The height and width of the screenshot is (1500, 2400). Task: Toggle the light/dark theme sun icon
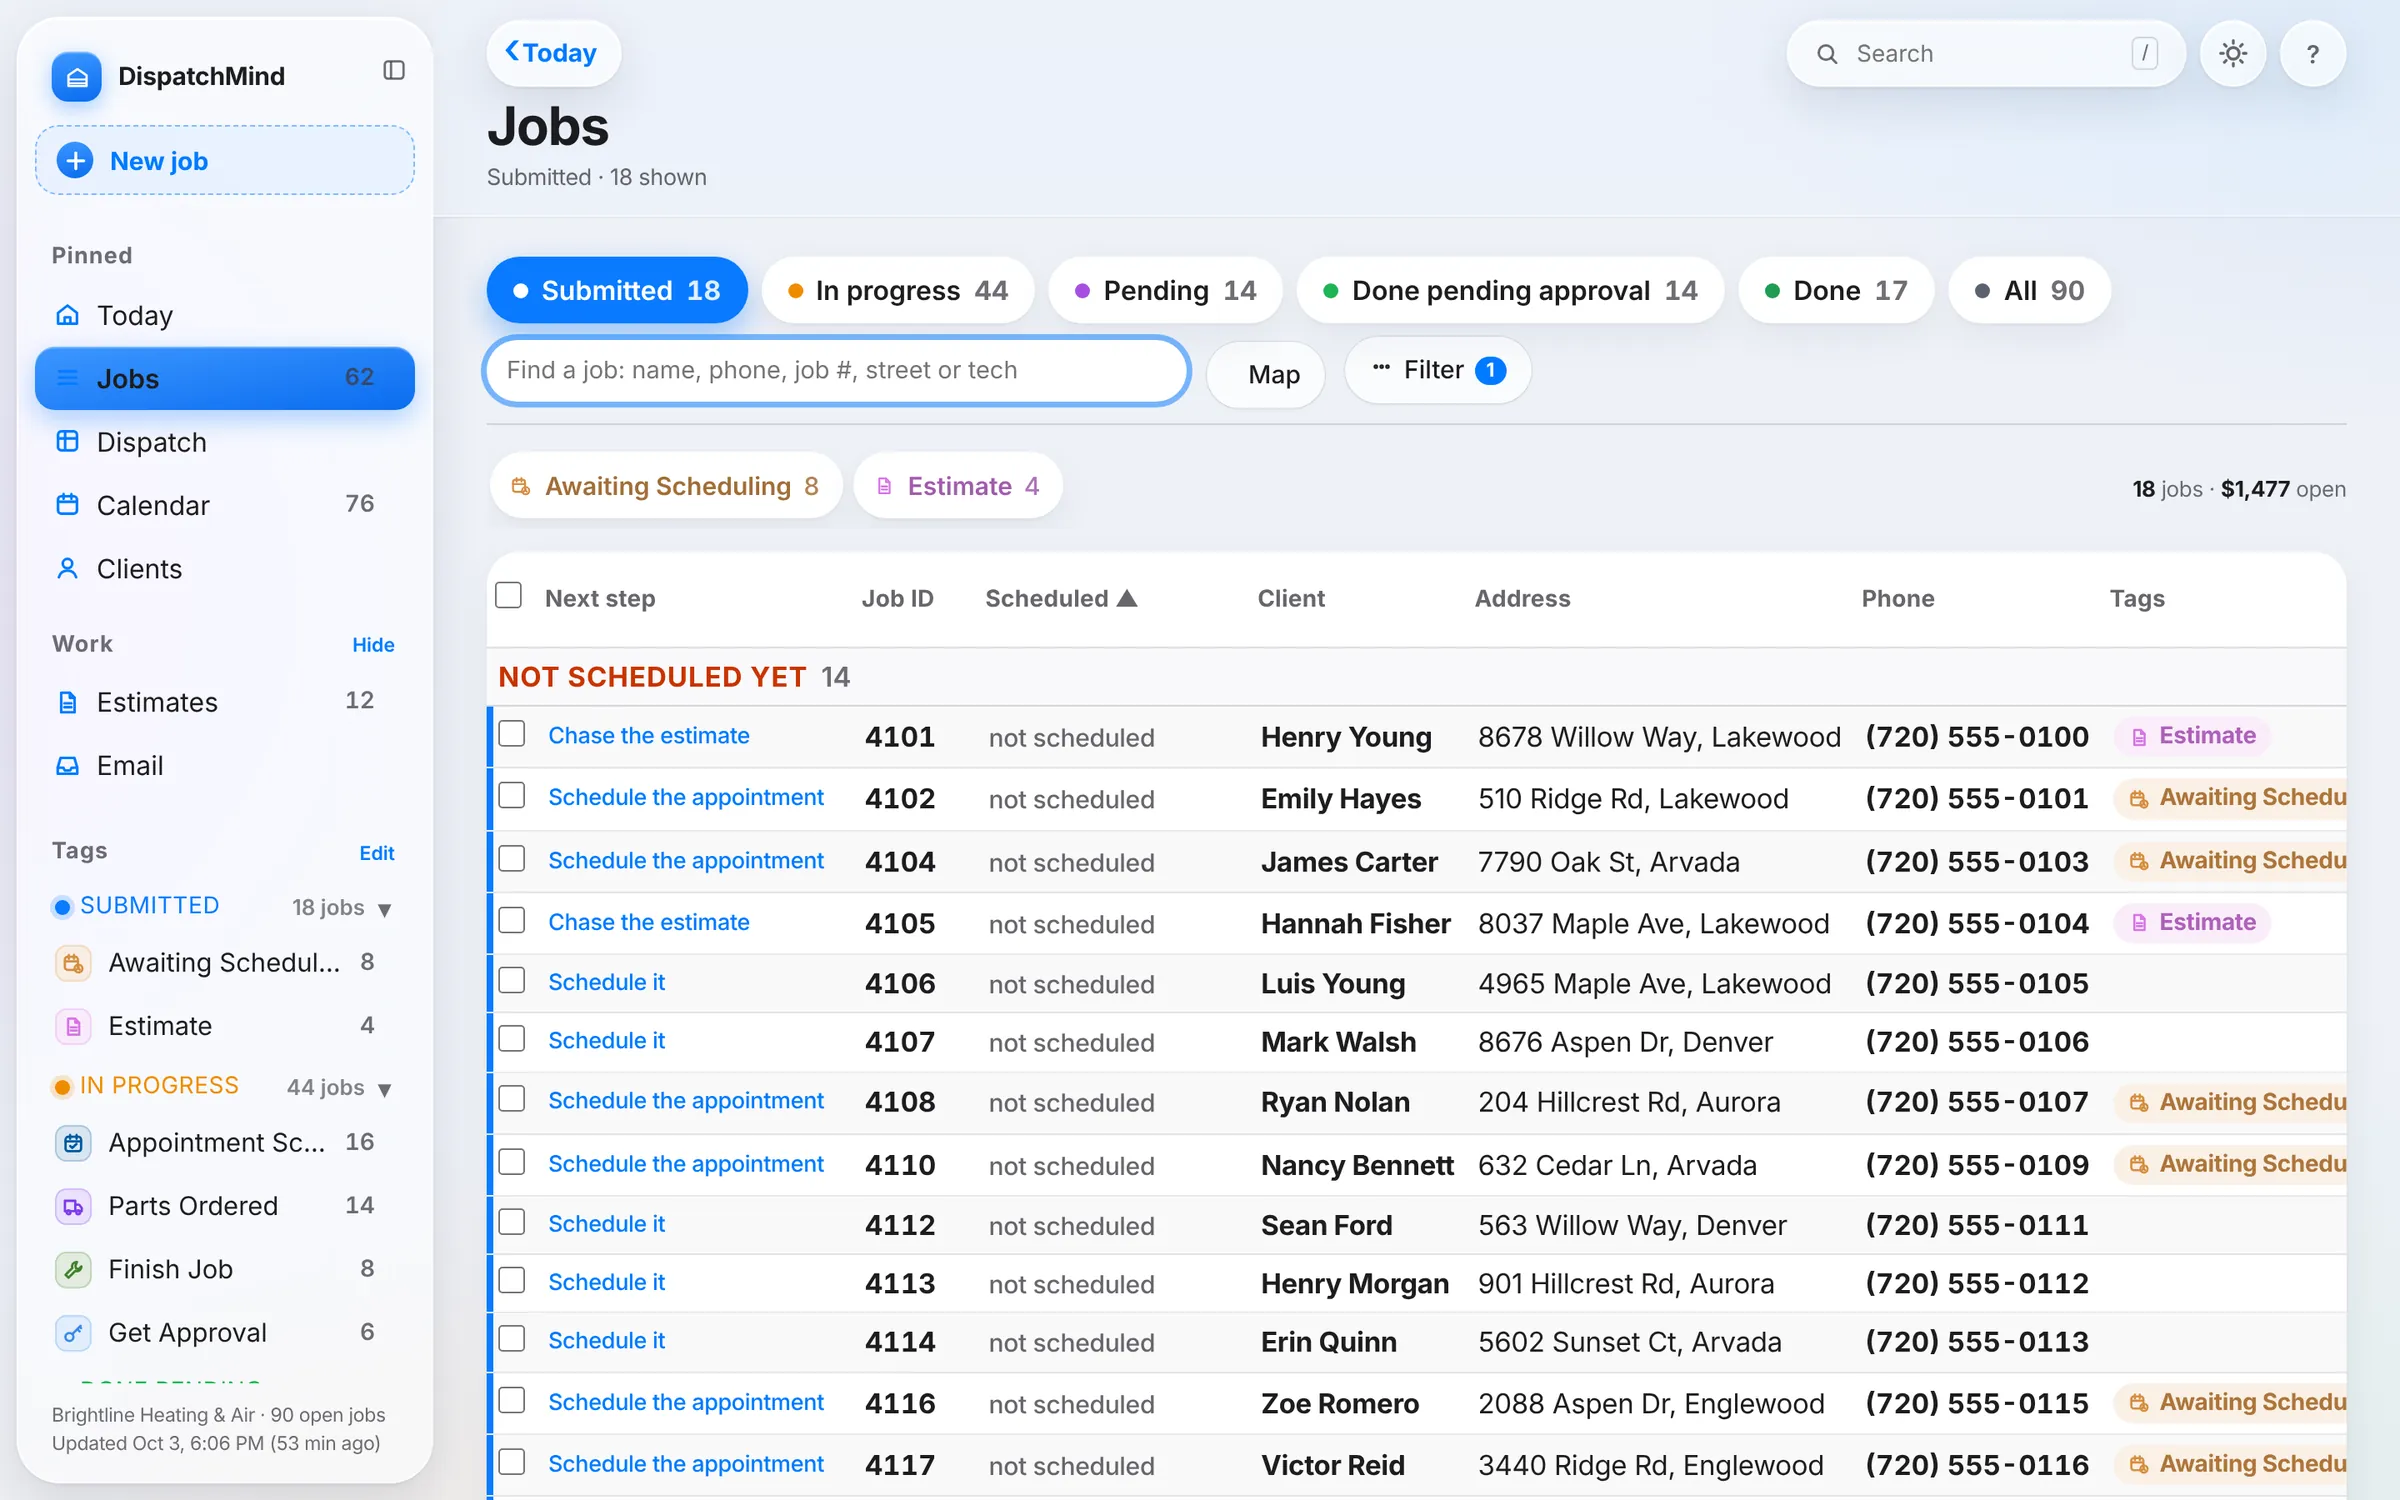(x=2233, y=54)
